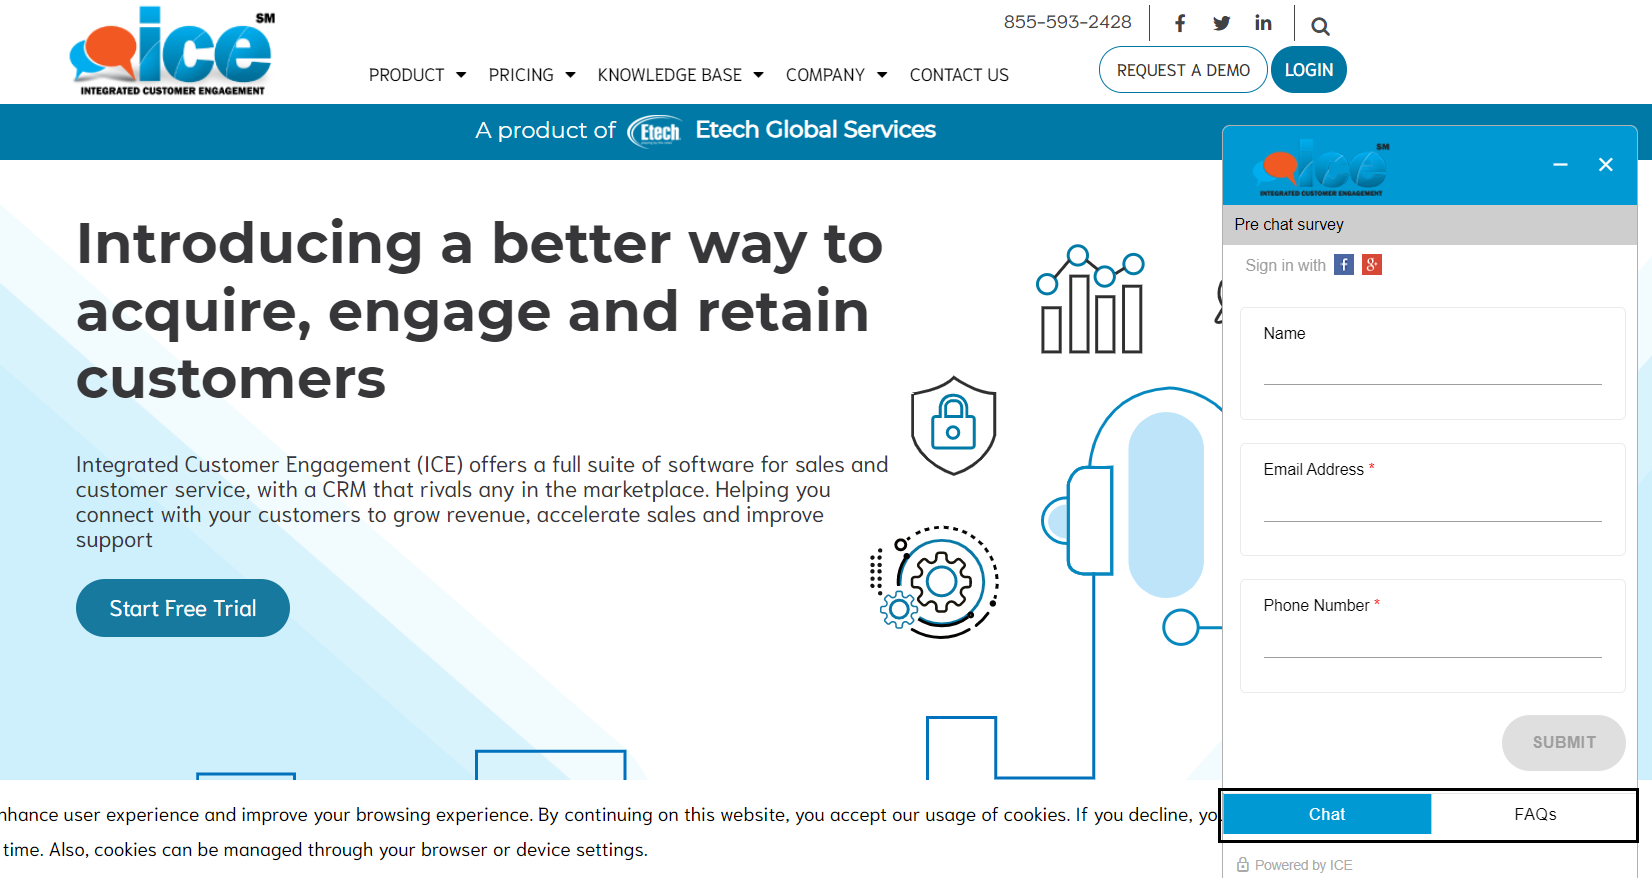The image size is (1652, 878).
Task: Sign in with Google Plus icon
Action: (x=1372, y=265)
